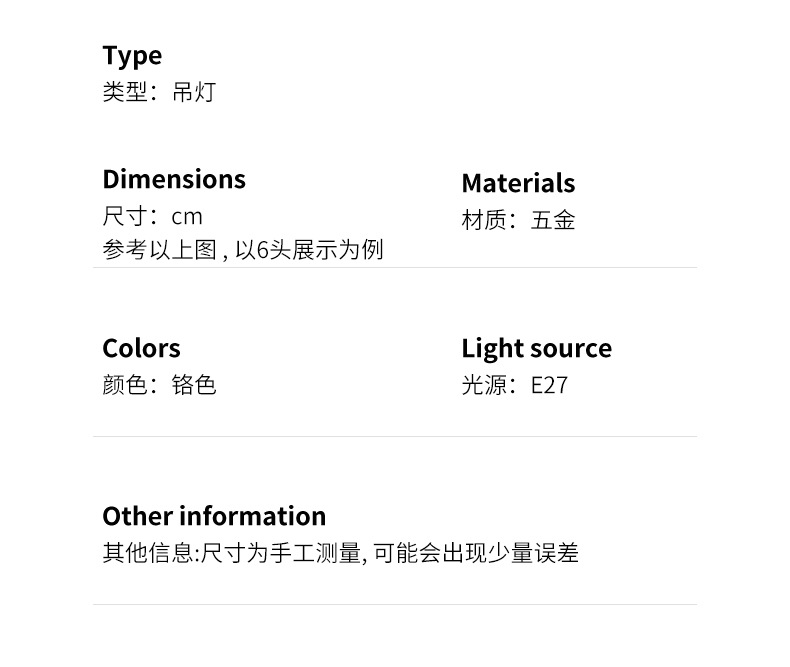Click the 铬色 color value
Image resolution: width=790 pixels, height=667 pixels.
(194, 385)
